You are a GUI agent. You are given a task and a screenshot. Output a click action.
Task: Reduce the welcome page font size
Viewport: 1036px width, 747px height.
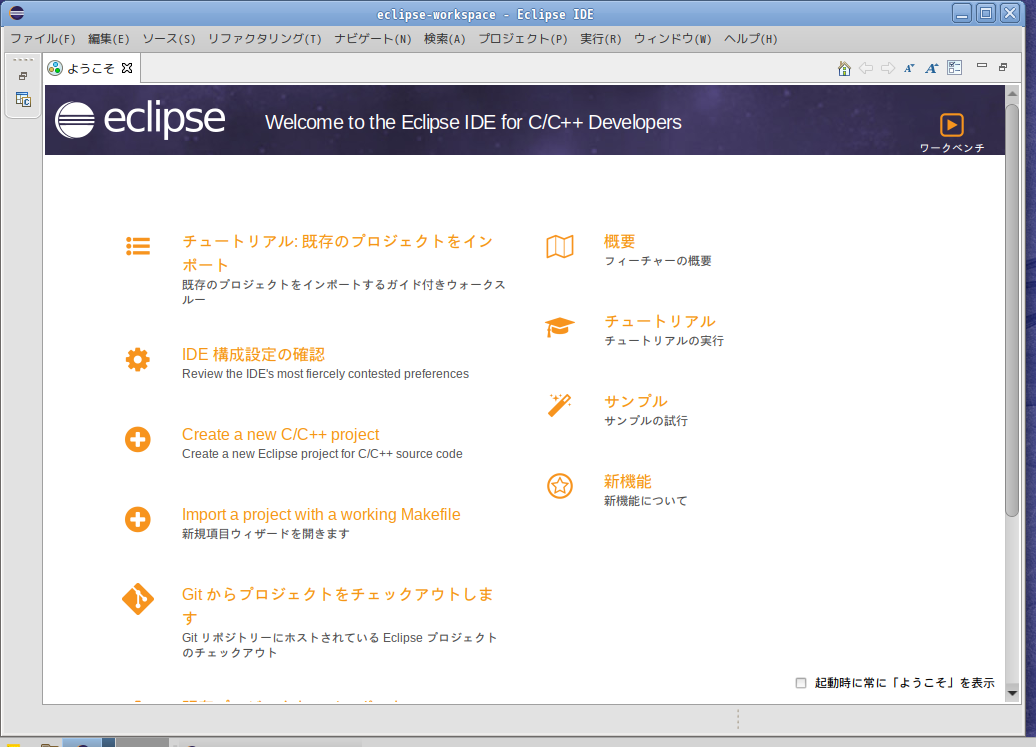(910, 68)
